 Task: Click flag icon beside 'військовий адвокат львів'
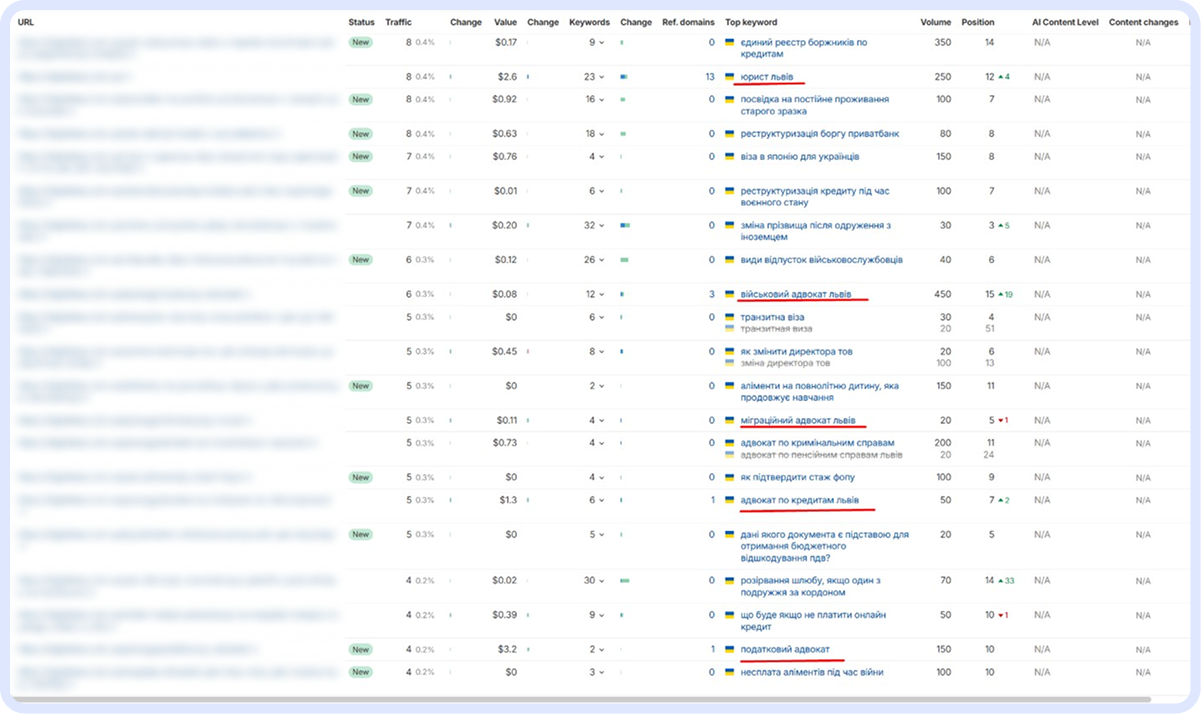[x=730, y=294]
